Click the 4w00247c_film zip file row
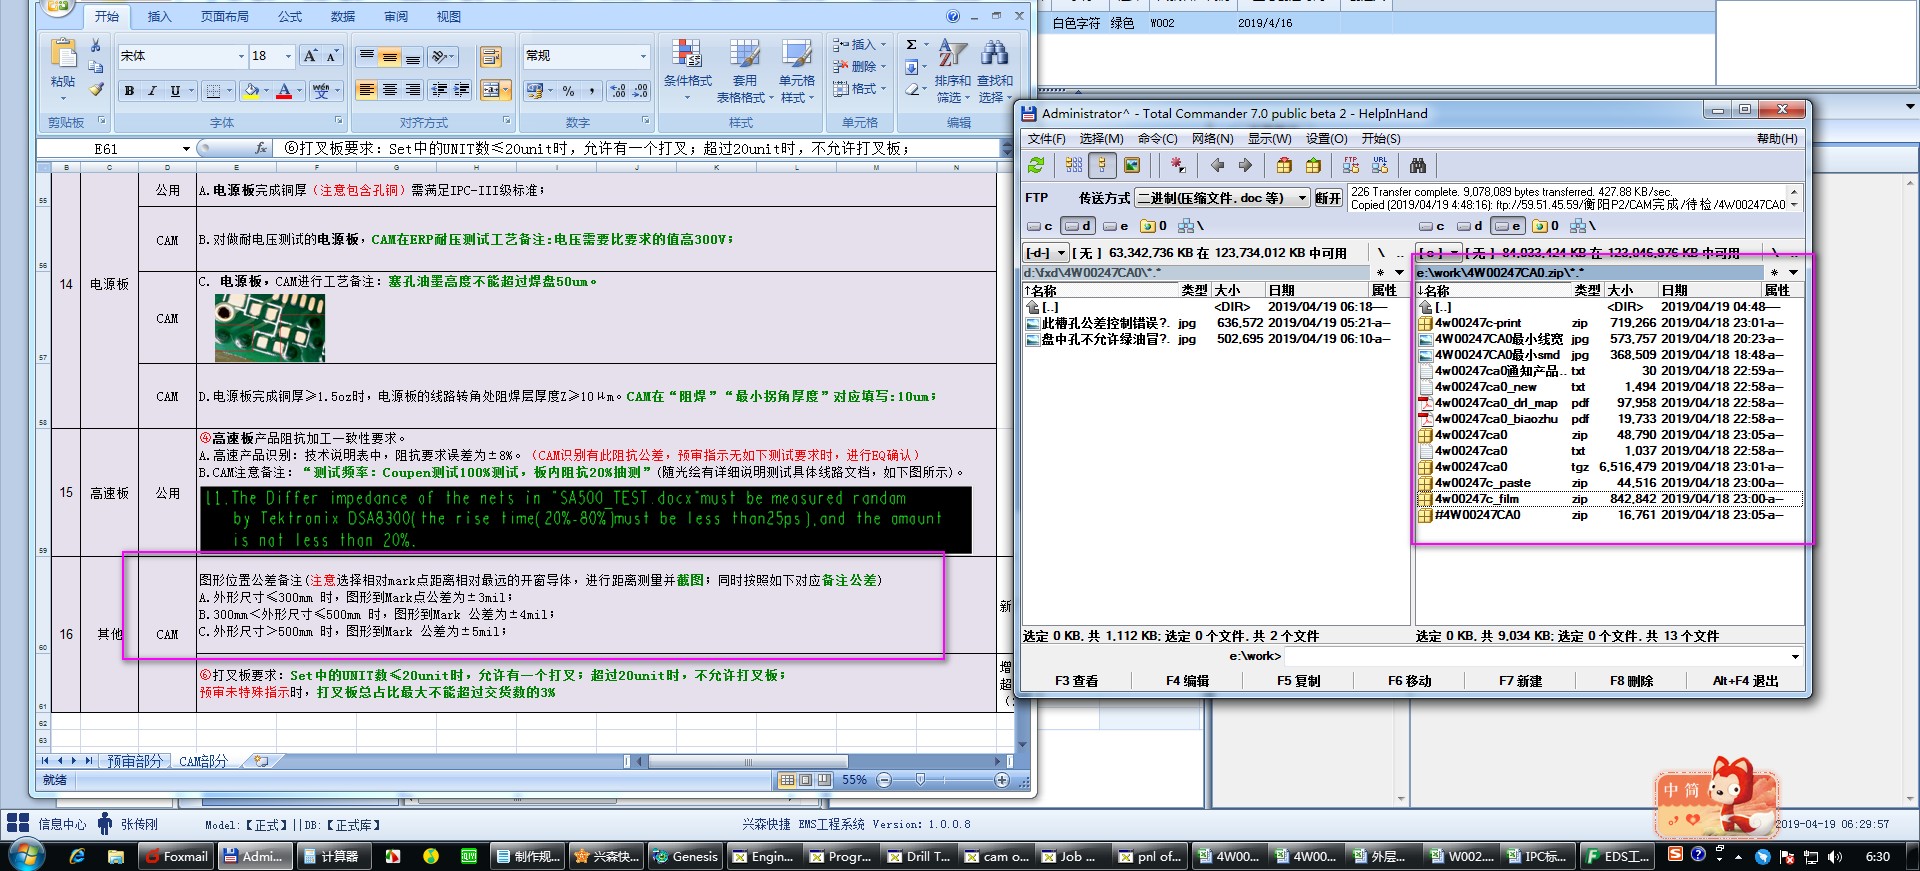This screenshot has width=1920, height=871. tap(1608, 499)
